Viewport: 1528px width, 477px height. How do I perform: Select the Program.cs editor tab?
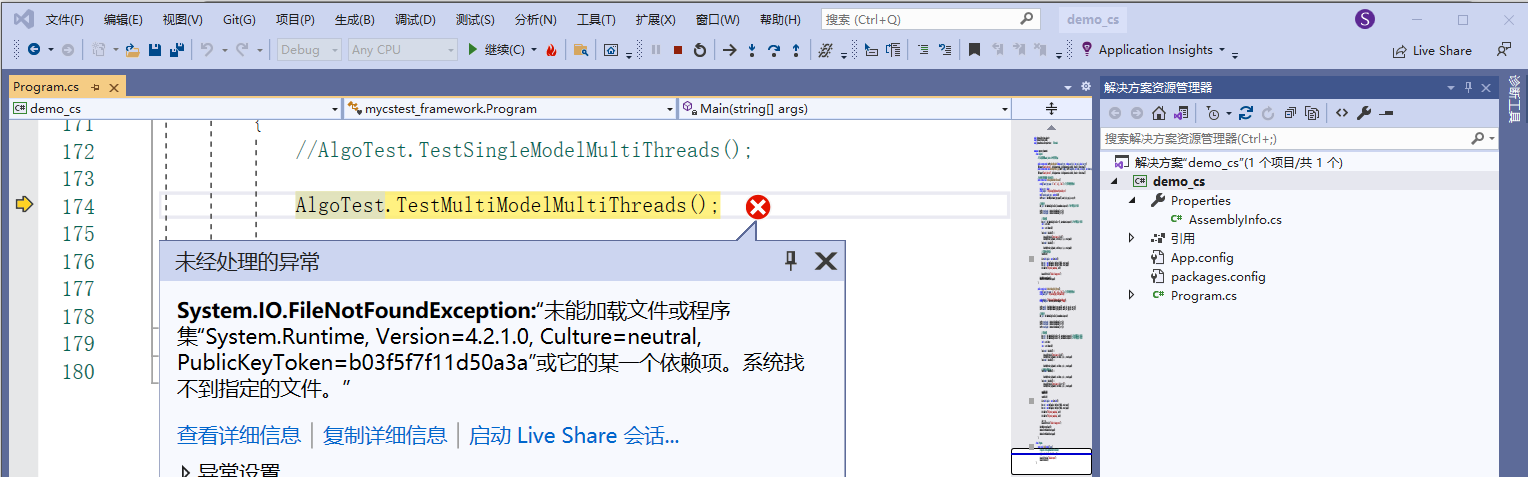point(46,87)
